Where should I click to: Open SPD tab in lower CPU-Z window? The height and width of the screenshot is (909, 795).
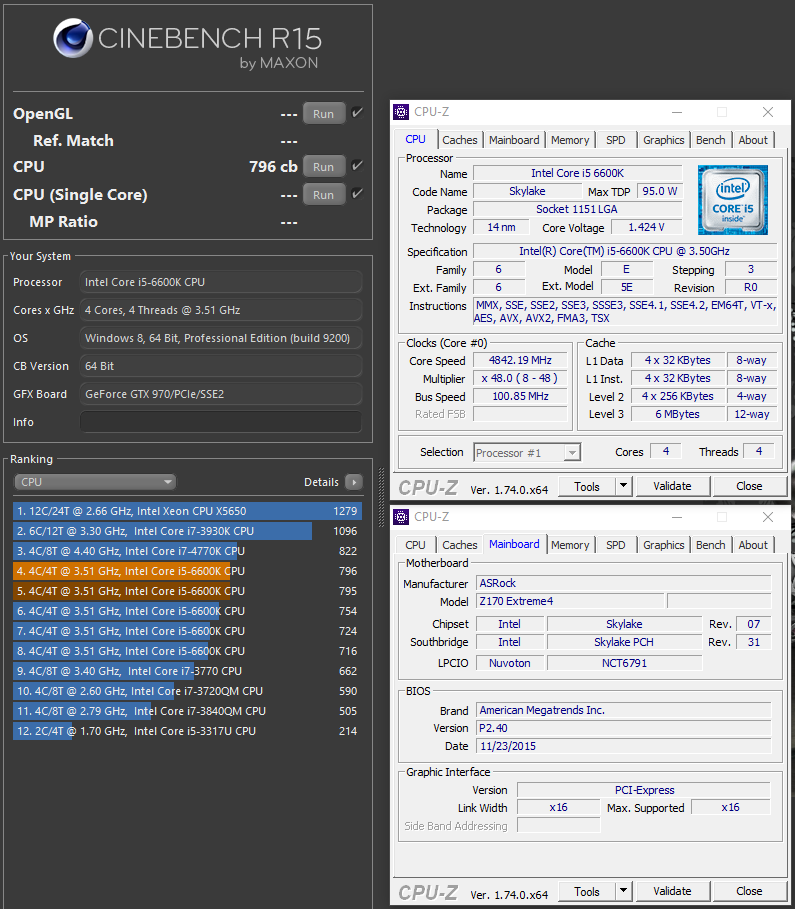click(616, 545)
